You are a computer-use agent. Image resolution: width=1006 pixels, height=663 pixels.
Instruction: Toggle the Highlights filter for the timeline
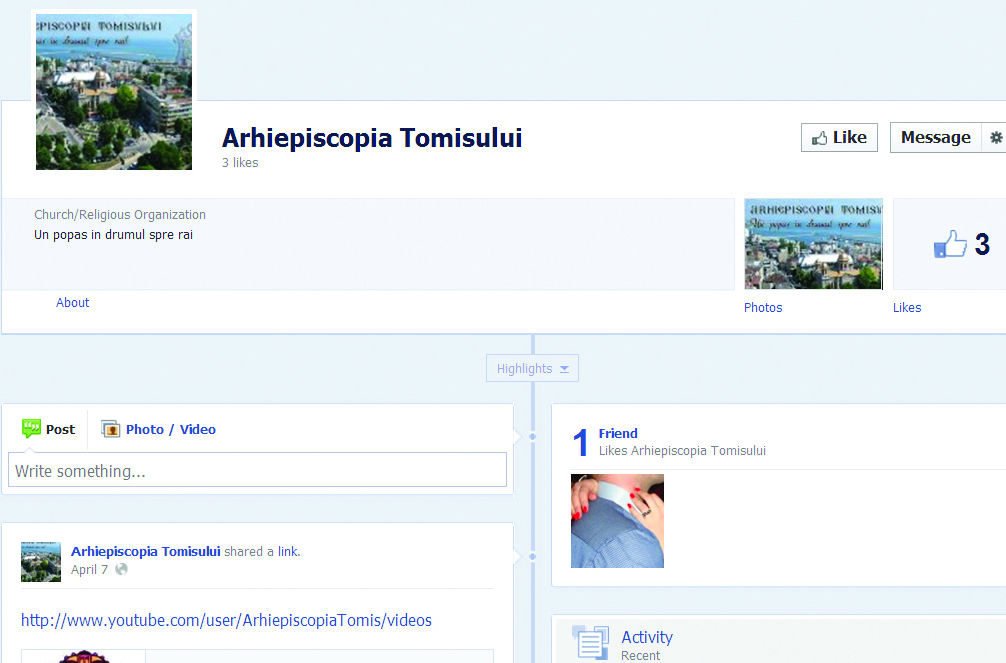coord(524,367)
